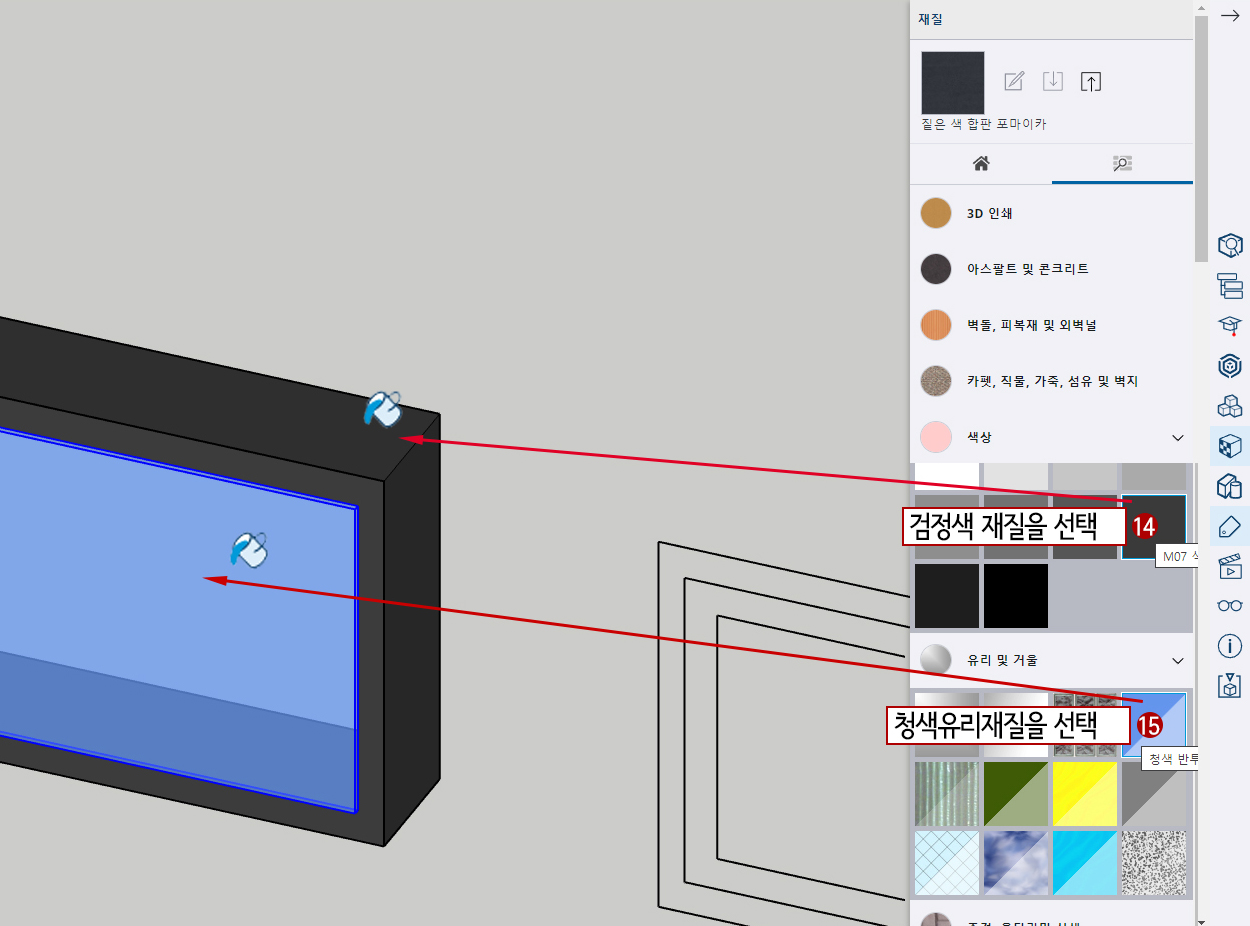
Task: Click the silver sphere 유리 및 거울 icon
Action: (936, 660)
